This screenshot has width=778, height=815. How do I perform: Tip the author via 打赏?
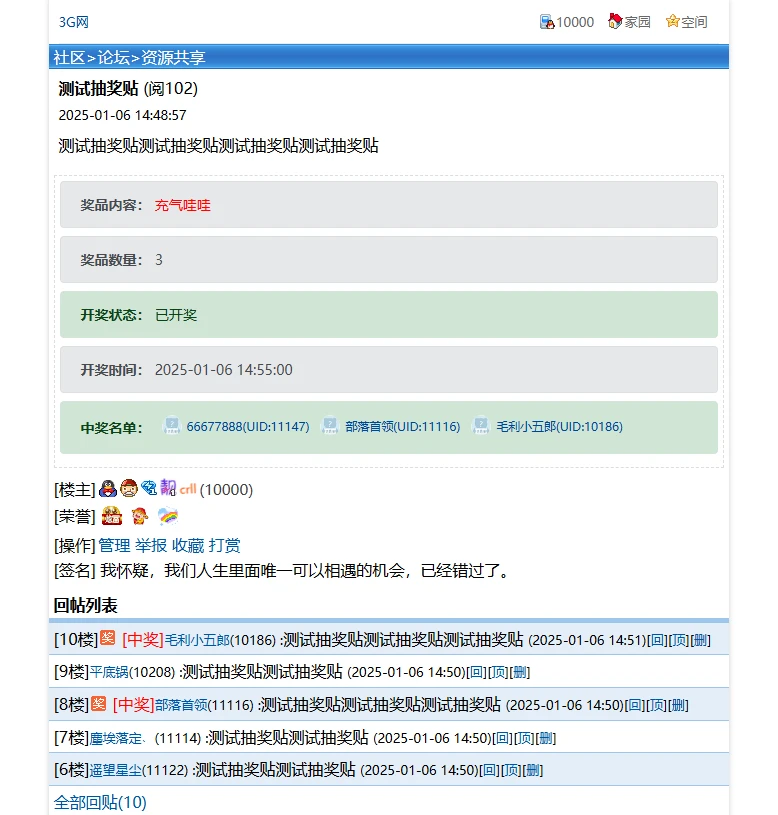click(x=225, y=545)
